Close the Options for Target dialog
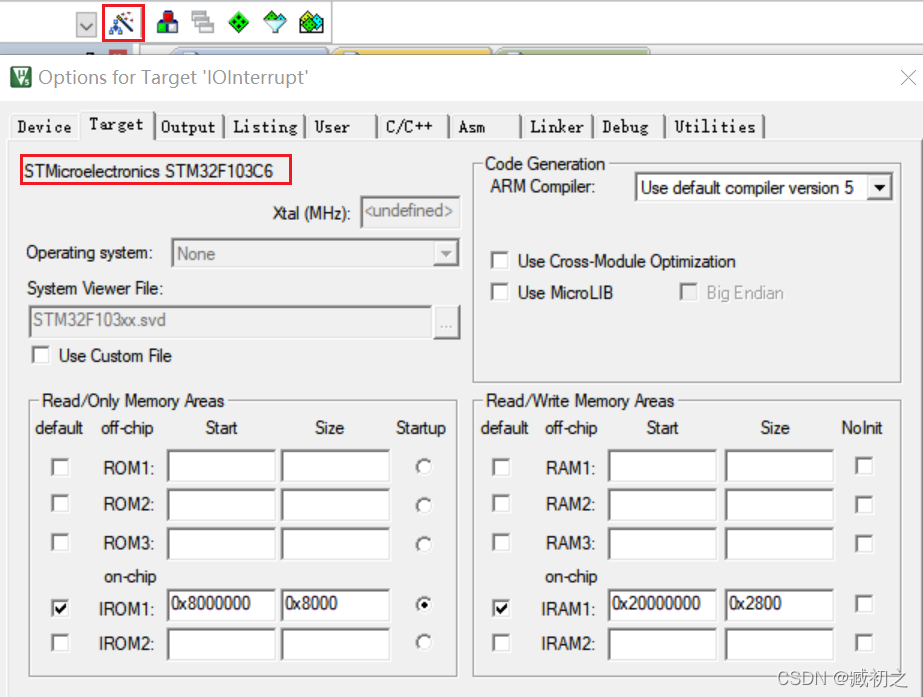Image resolution: width=923 pixels, height=697 pixels. [908, 77]
